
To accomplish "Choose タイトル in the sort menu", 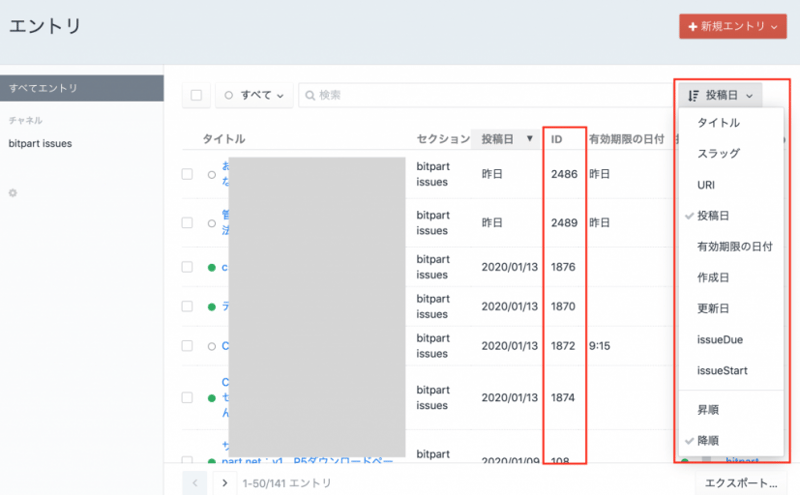I will point(718,123).
